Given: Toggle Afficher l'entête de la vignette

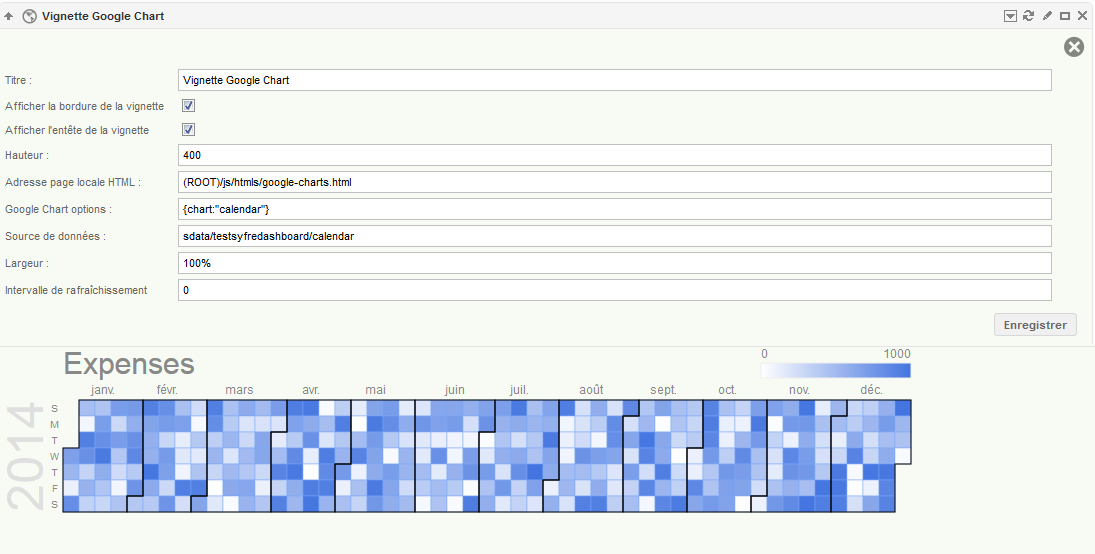Looking at the screenshot, I should [x=189, y=129].
